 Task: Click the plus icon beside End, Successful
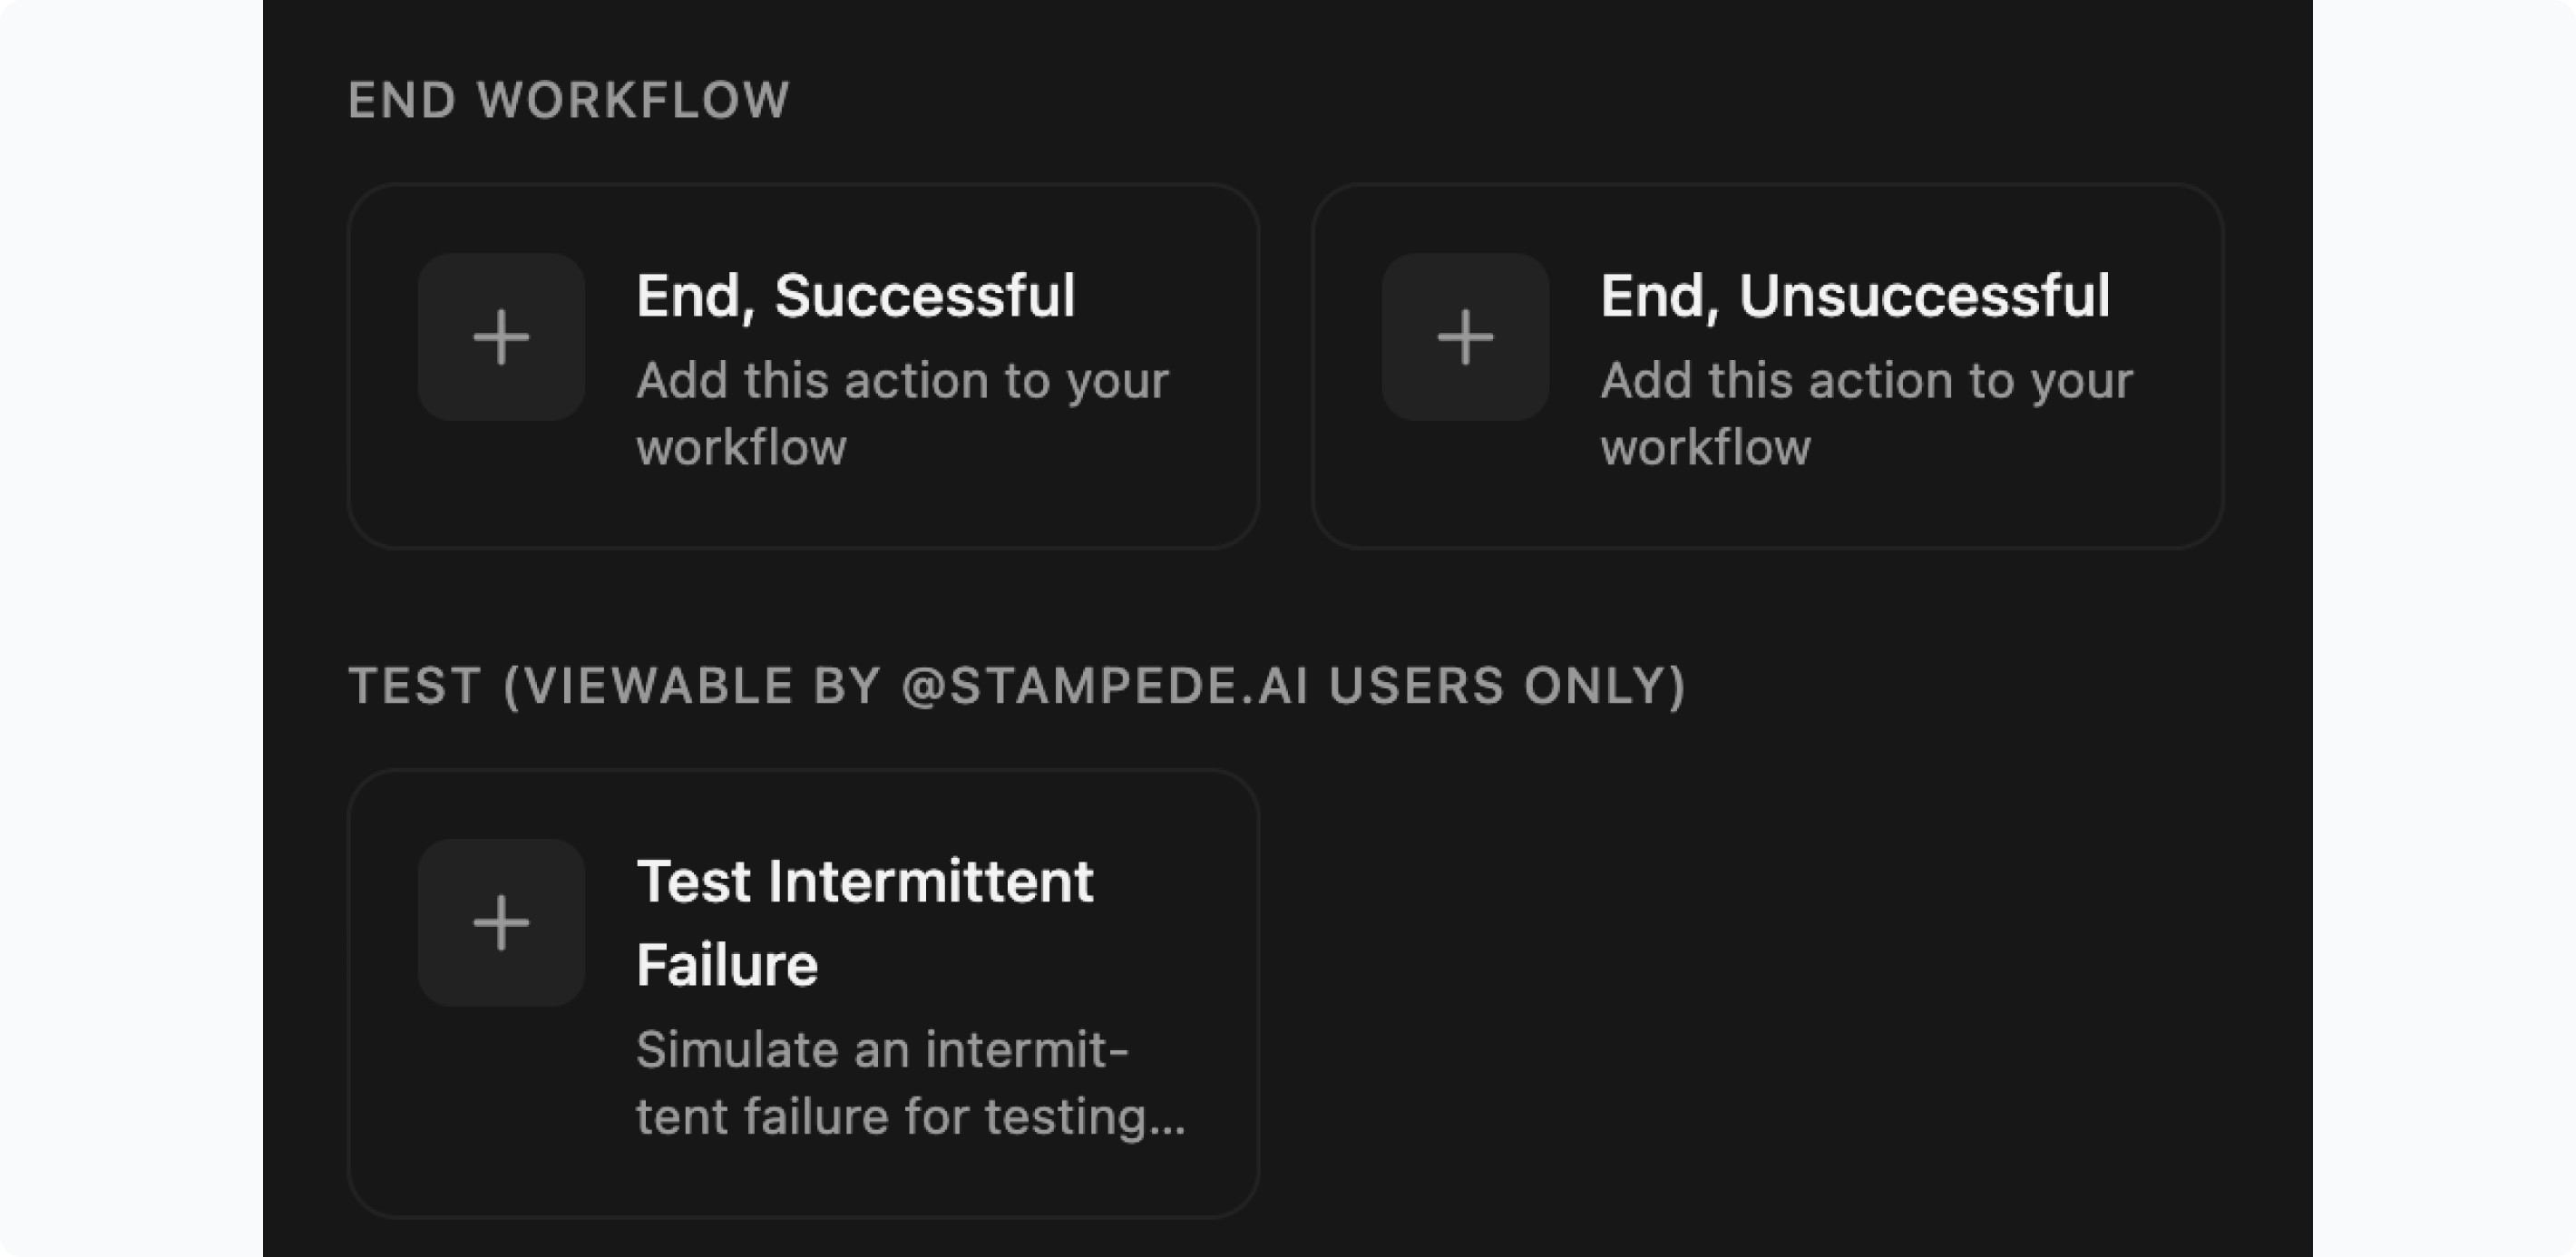501,336
